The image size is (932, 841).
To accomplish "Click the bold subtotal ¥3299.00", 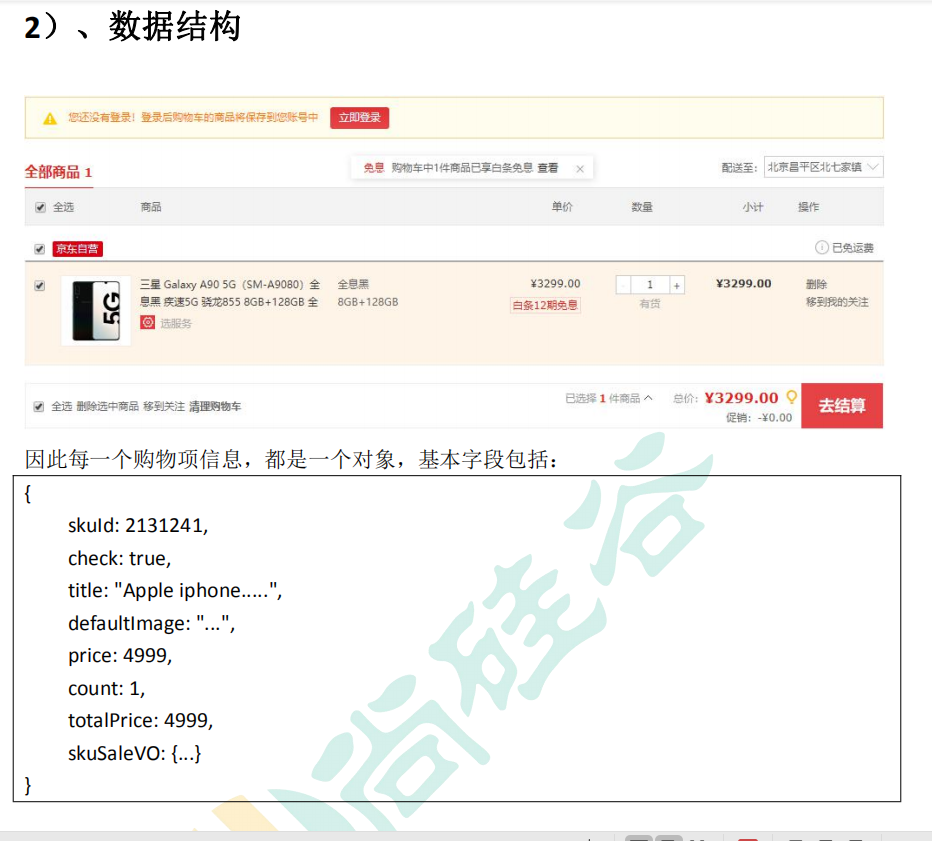I will tap(744, 284).
